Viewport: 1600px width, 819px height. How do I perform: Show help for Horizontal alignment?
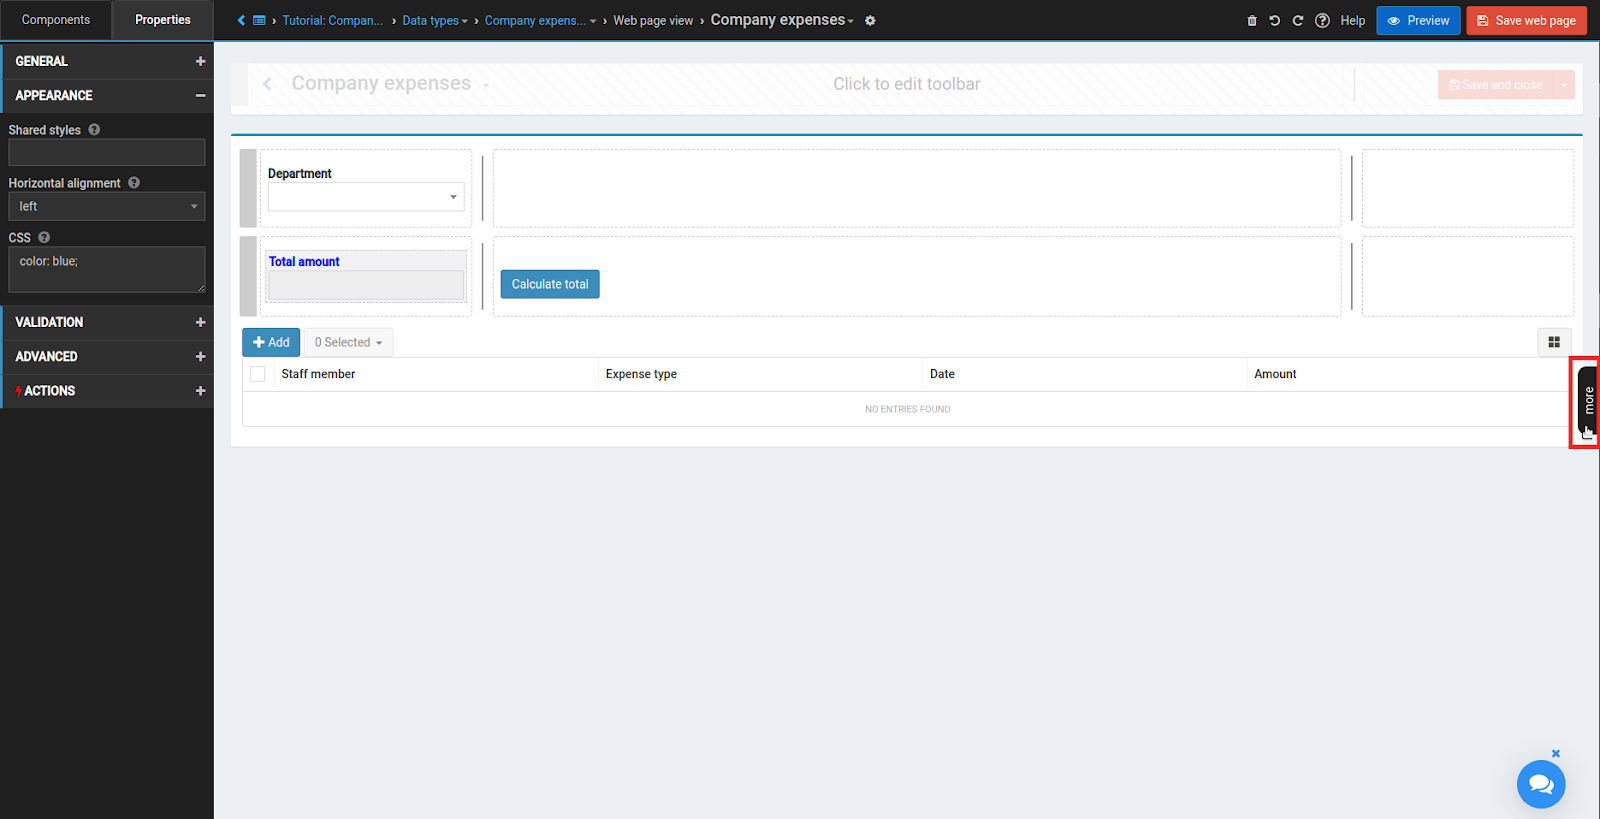pyautogui.click(x=134, y=182)
